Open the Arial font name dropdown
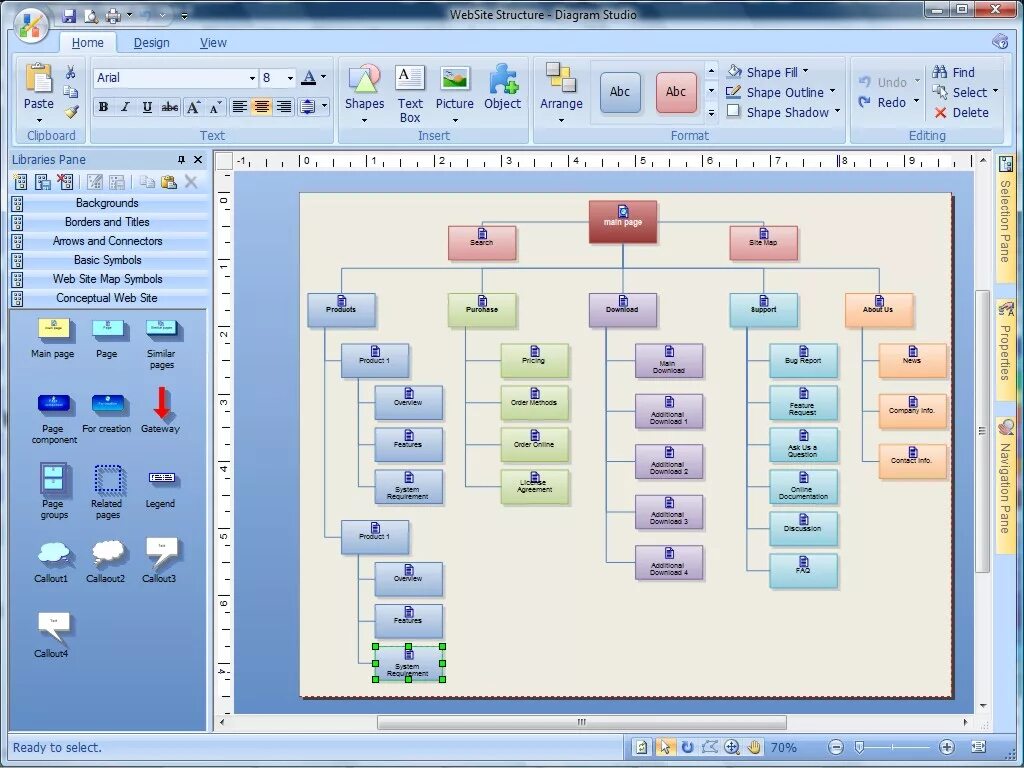The height and width of the screenshot is (768, 1024). (x=252, y=78)
